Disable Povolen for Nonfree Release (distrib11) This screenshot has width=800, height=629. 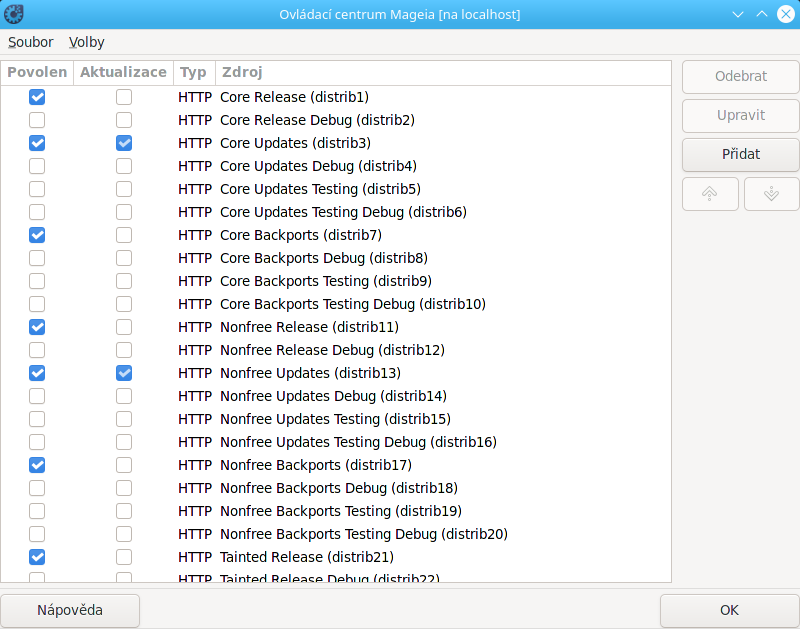pos(37,327)
